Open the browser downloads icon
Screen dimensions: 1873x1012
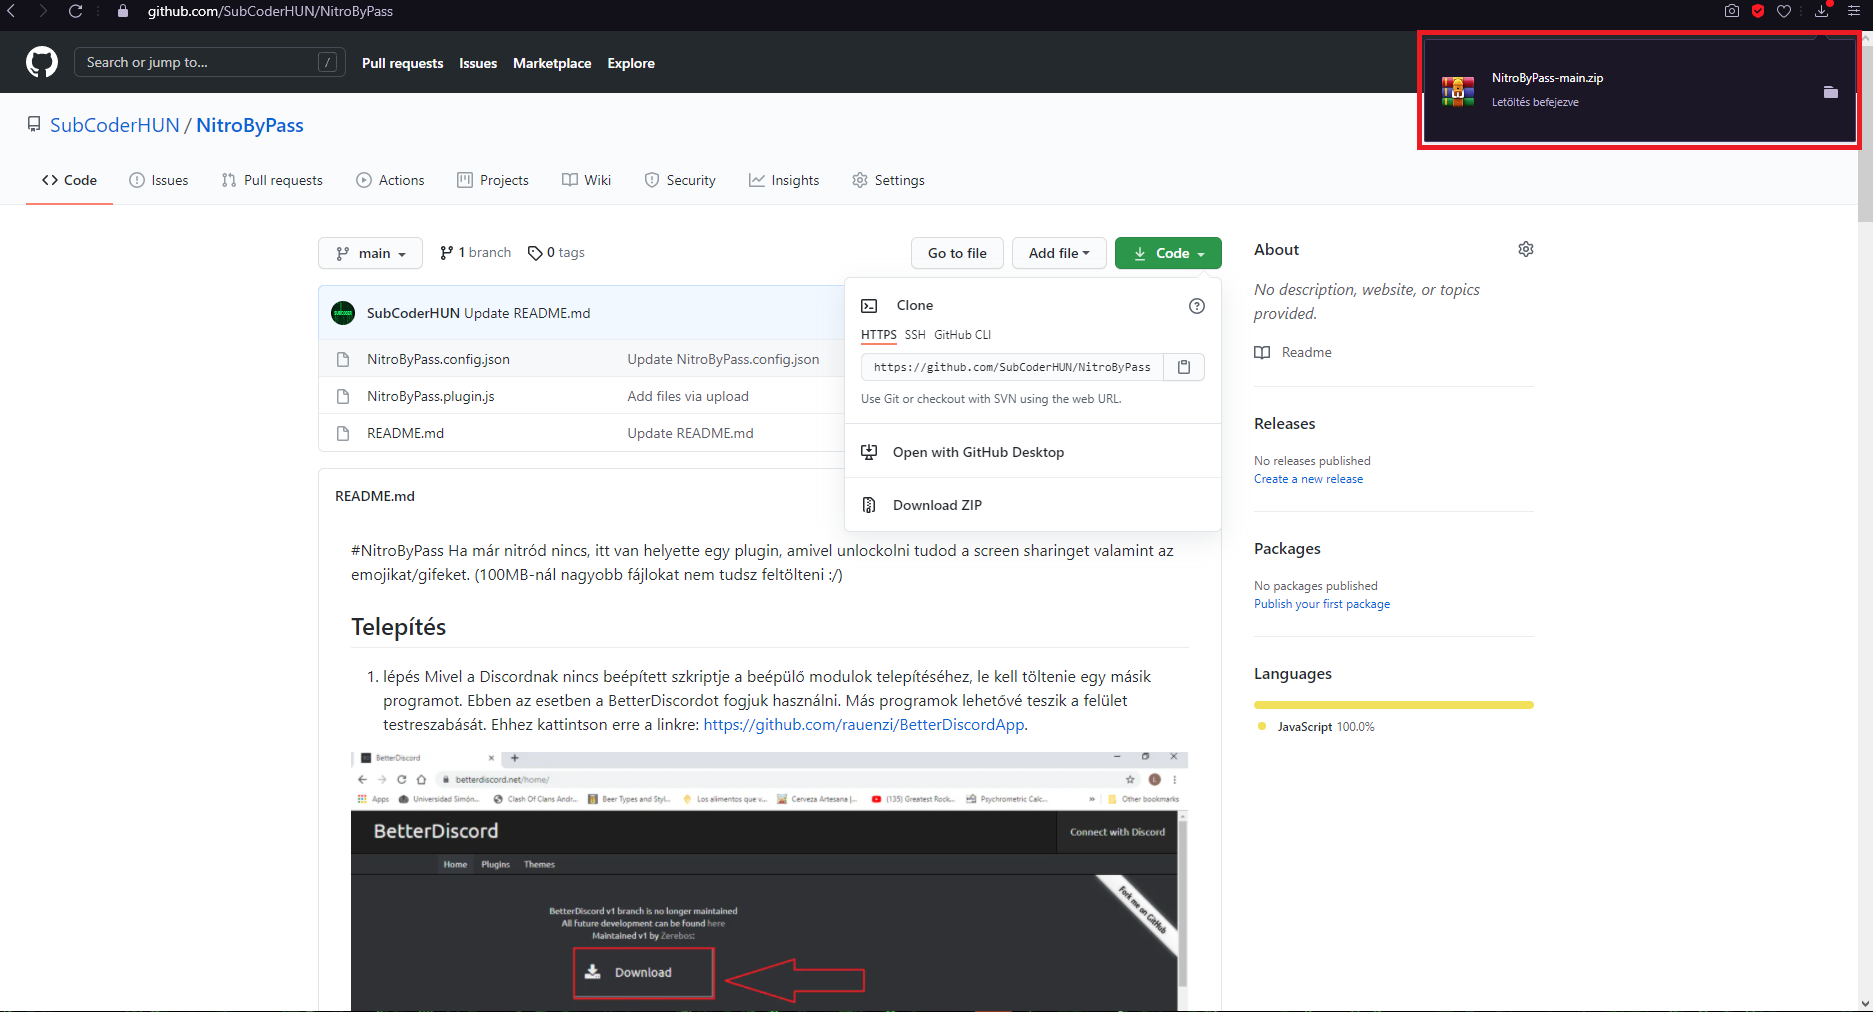click(1822, 11)
